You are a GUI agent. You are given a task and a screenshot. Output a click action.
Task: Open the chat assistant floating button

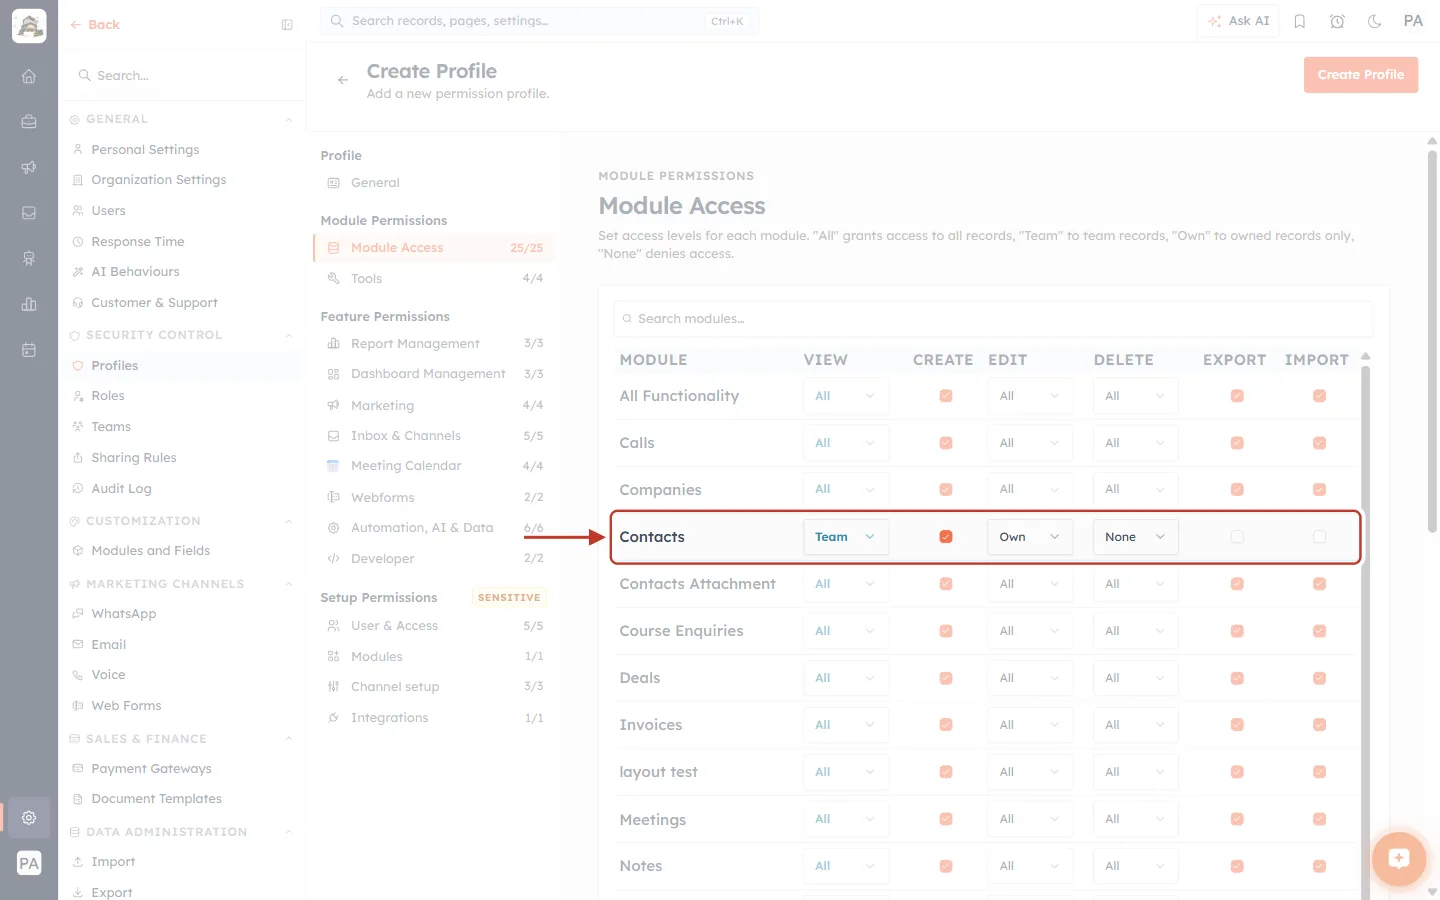point(1398,858)
